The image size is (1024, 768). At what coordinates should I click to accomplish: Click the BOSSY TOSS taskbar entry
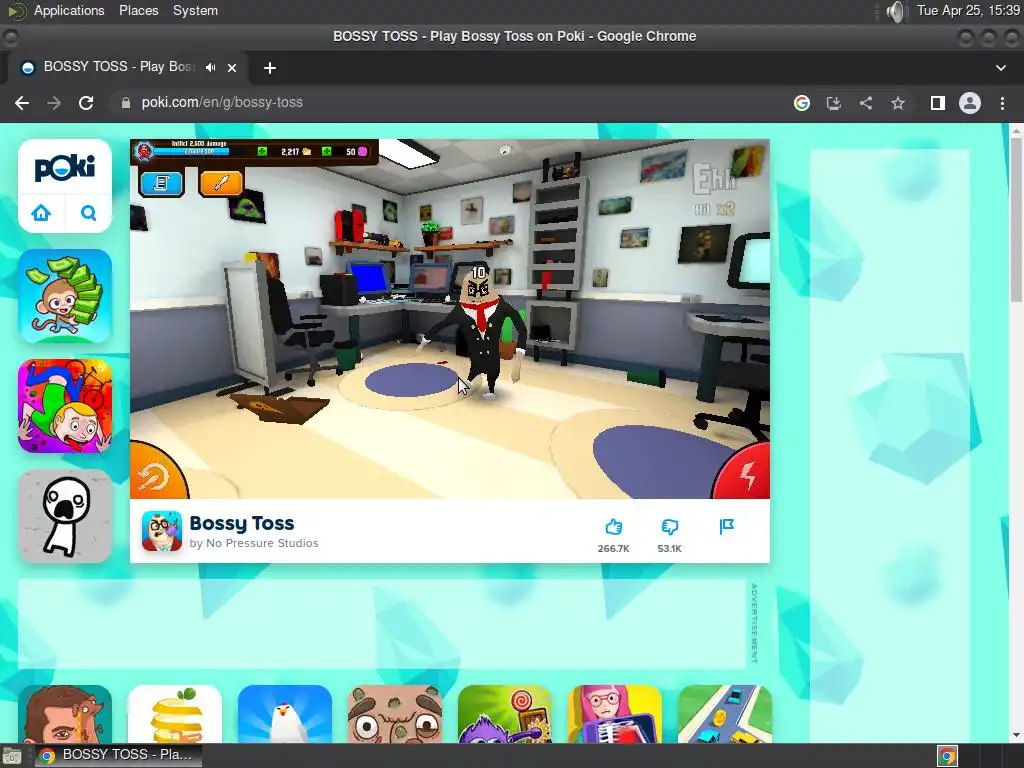(x=118, y=755)
